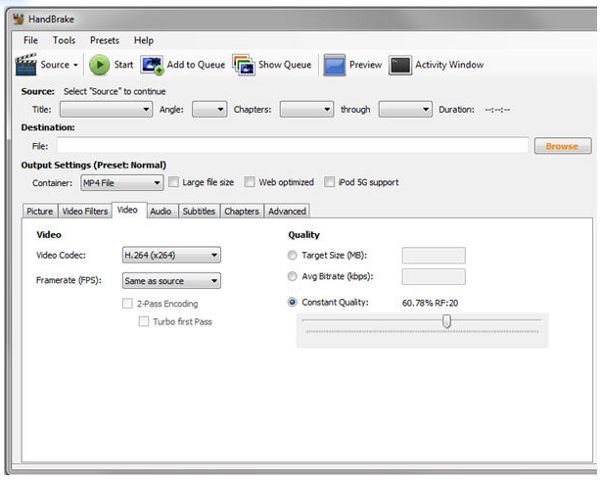This screenshot has height=482, width=600.
Task: Click the Constant Quality slider handle
Action: [447, 321]
